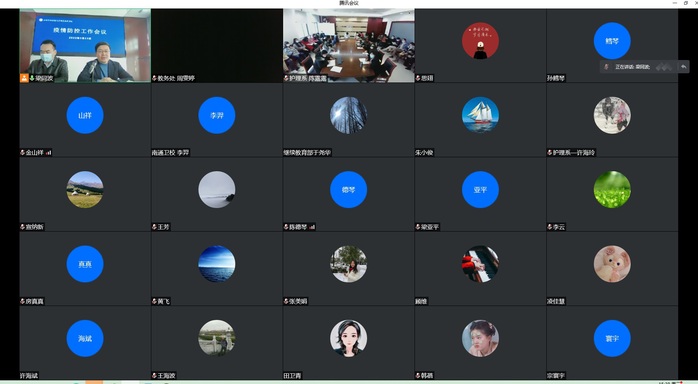The height and width of the screenshot is (384, 698).
Task: Click the blue avatar labeled 海斌
Action: [x=85, y=339]
